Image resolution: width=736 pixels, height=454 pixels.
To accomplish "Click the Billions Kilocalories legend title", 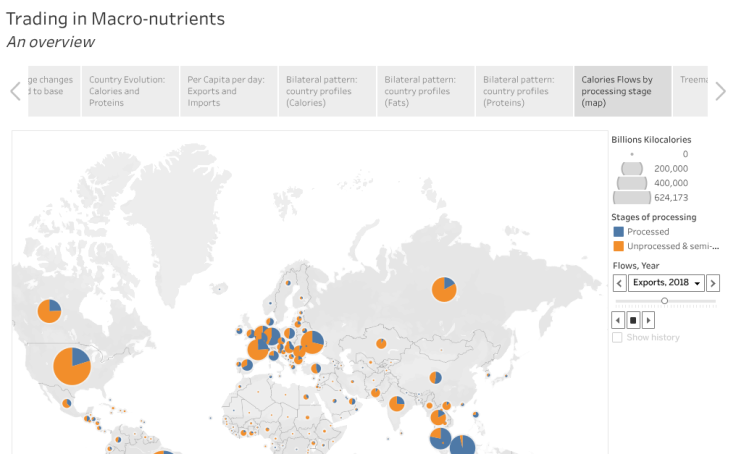I will pos(651,140).
